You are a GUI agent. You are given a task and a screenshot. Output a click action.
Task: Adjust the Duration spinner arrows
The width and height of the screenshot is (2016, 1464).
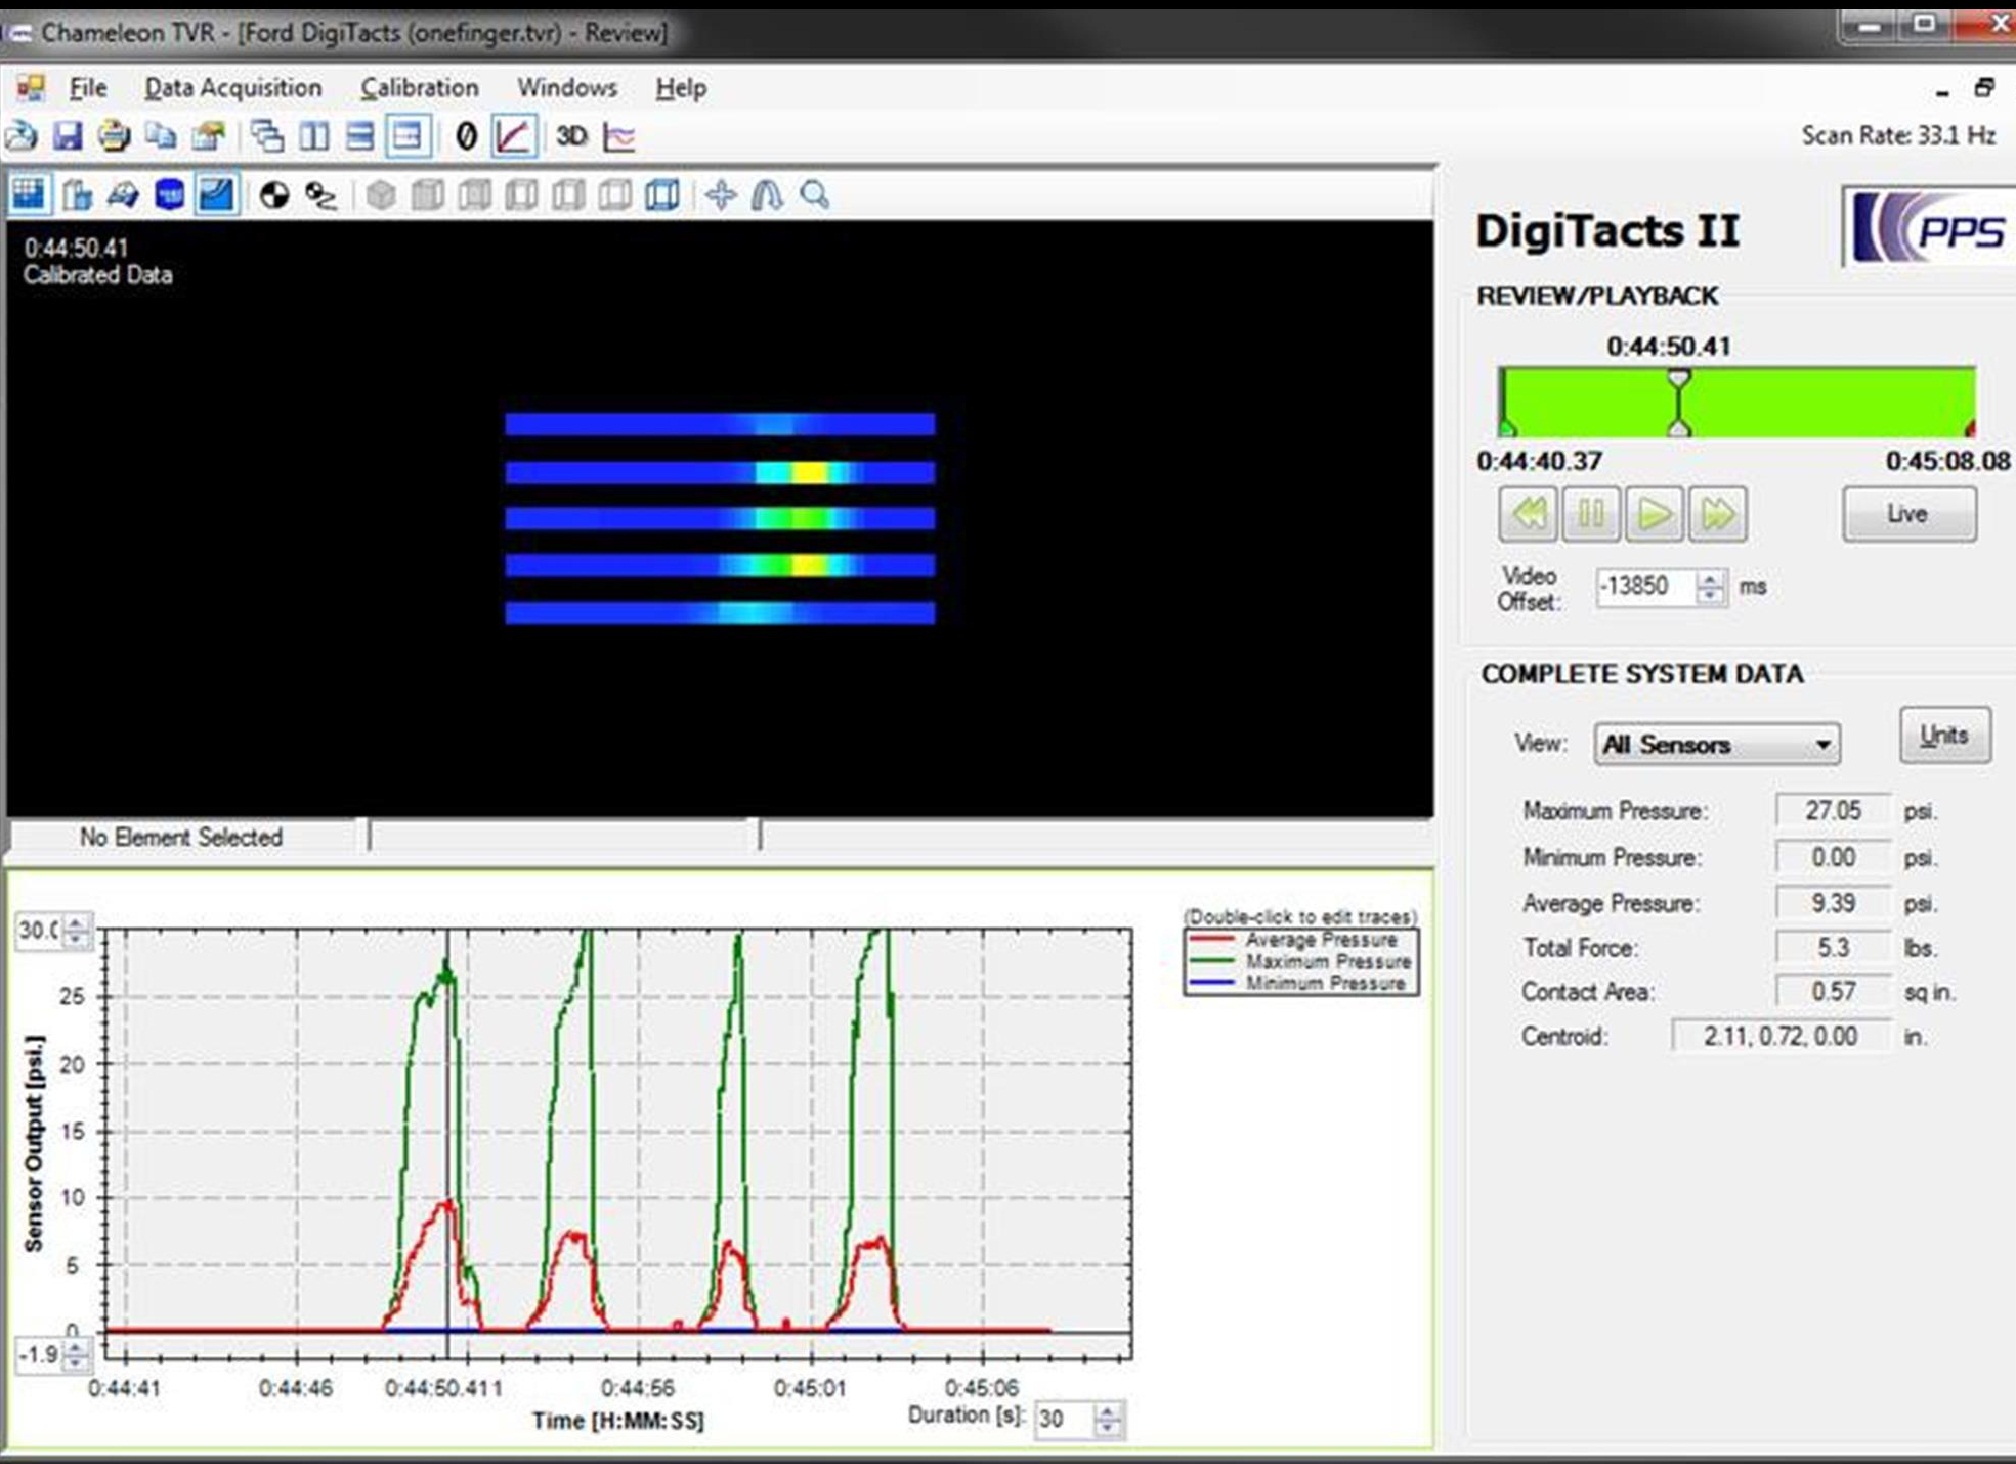click(x=1109, y=1419)
